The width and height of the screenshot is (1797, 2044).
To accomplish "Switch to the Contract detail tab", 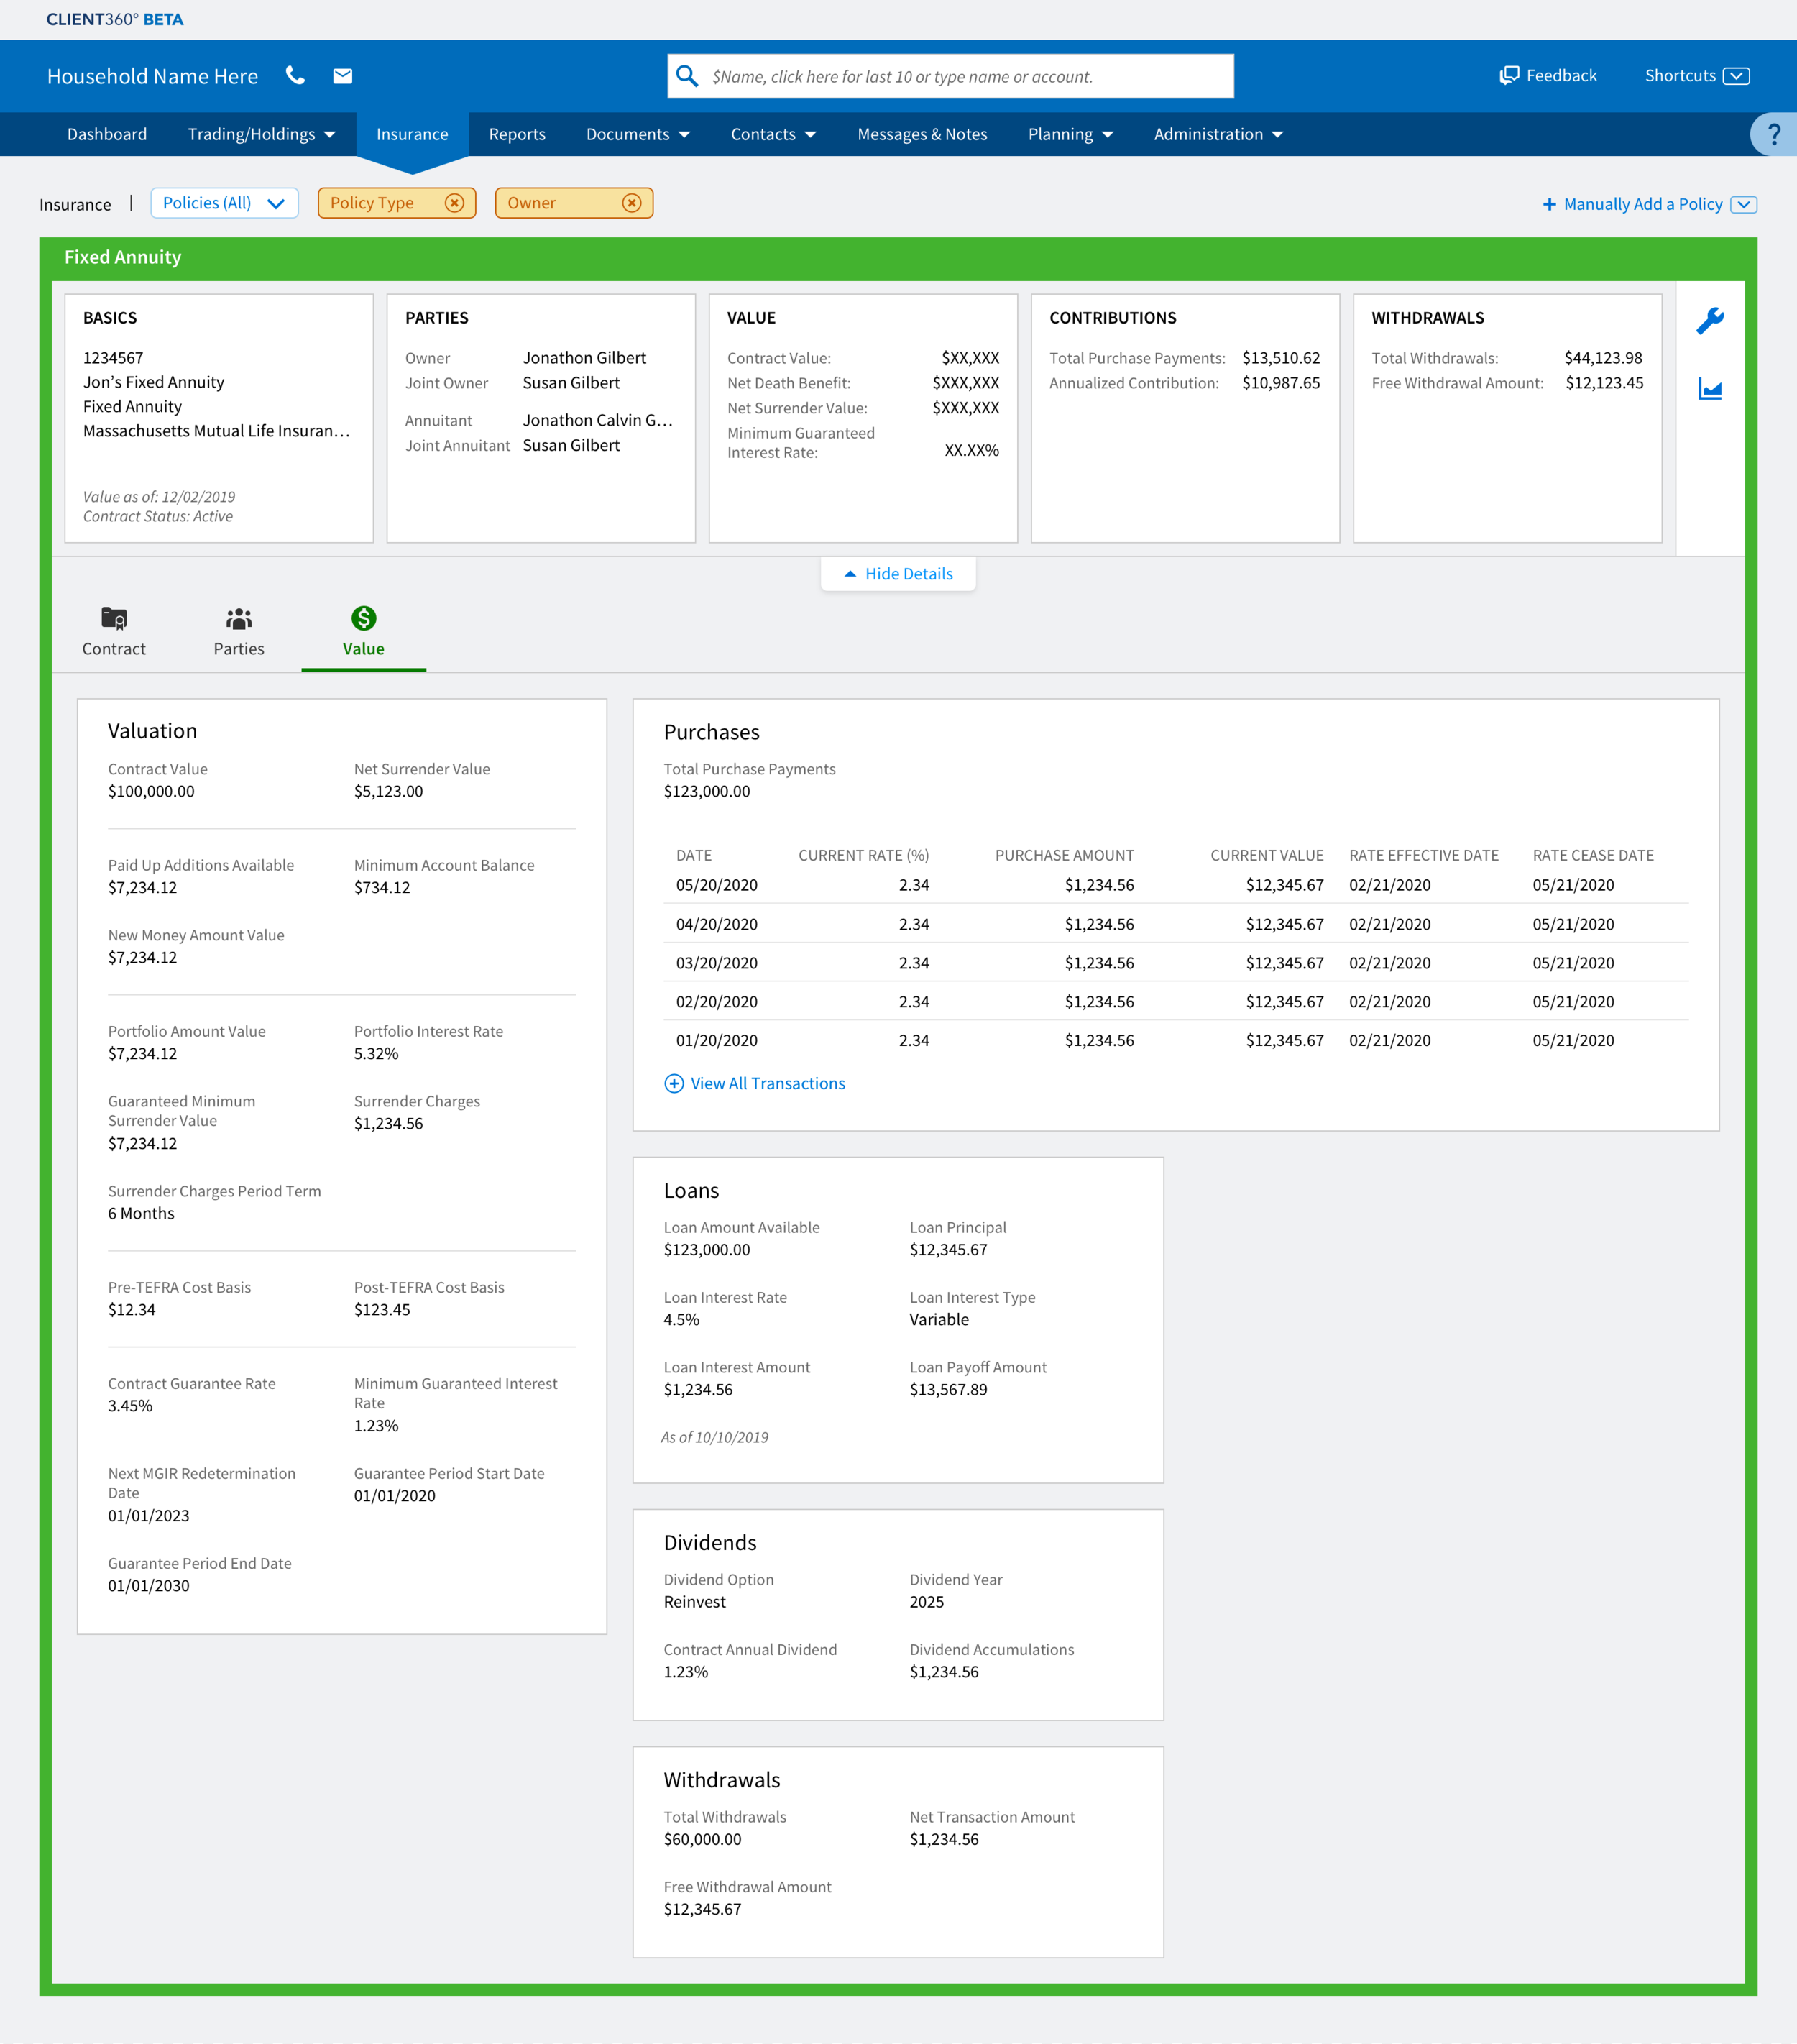I will (114, 632).
